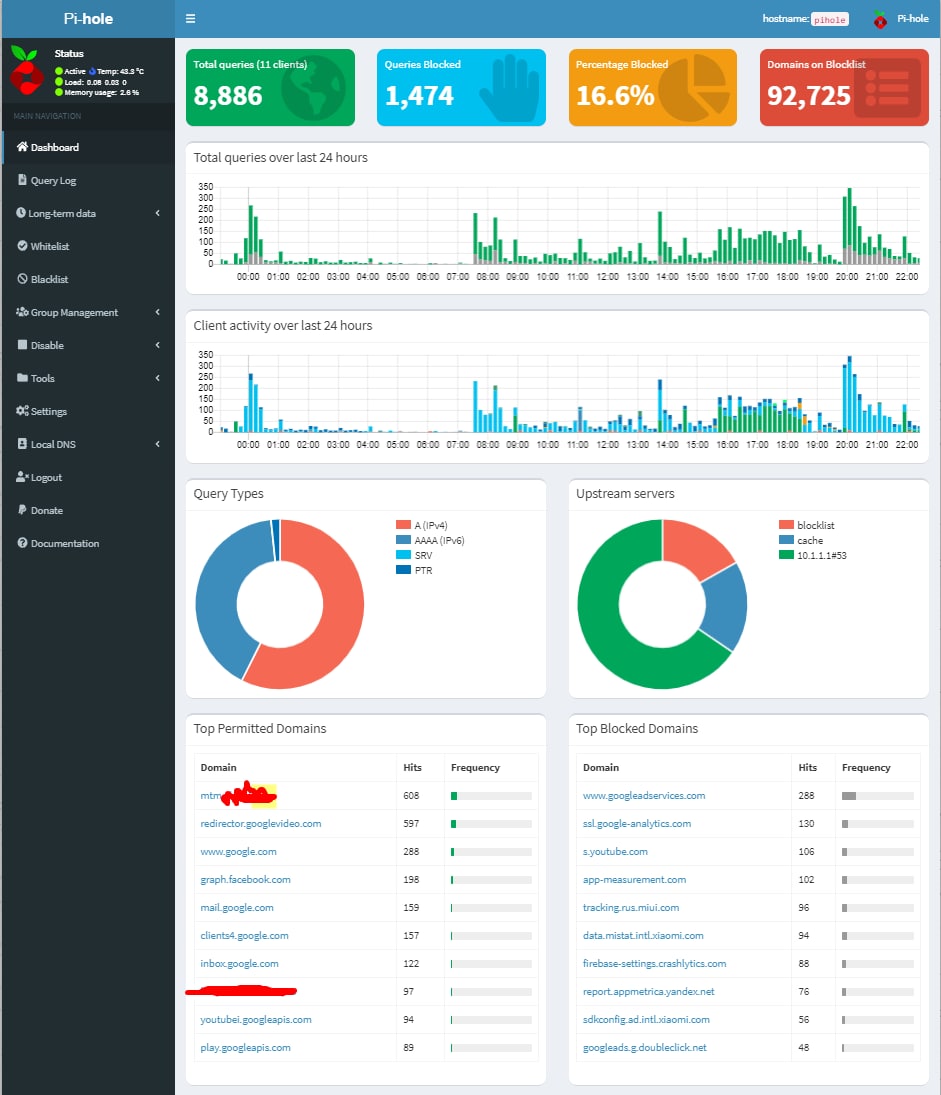Click the Blacklist ban icon

pyautogui.click(x=22, y=279)
